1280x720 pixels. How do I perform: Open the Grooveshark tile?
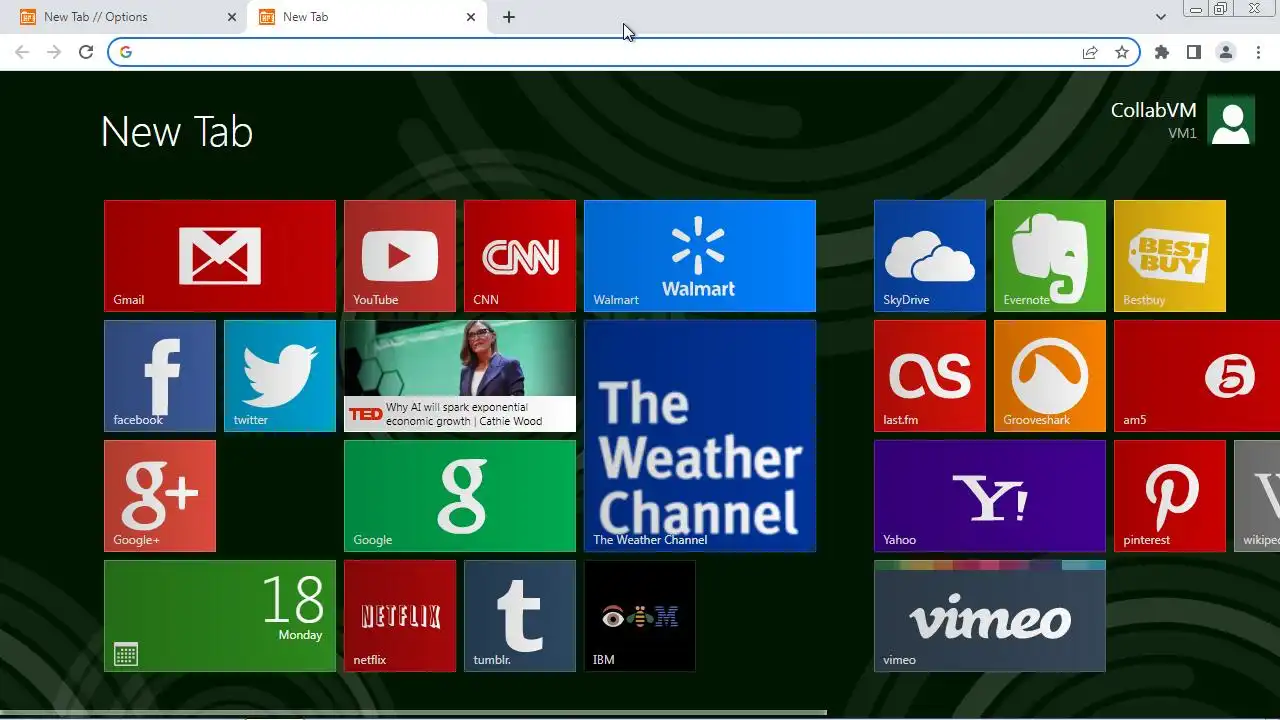1050,376
